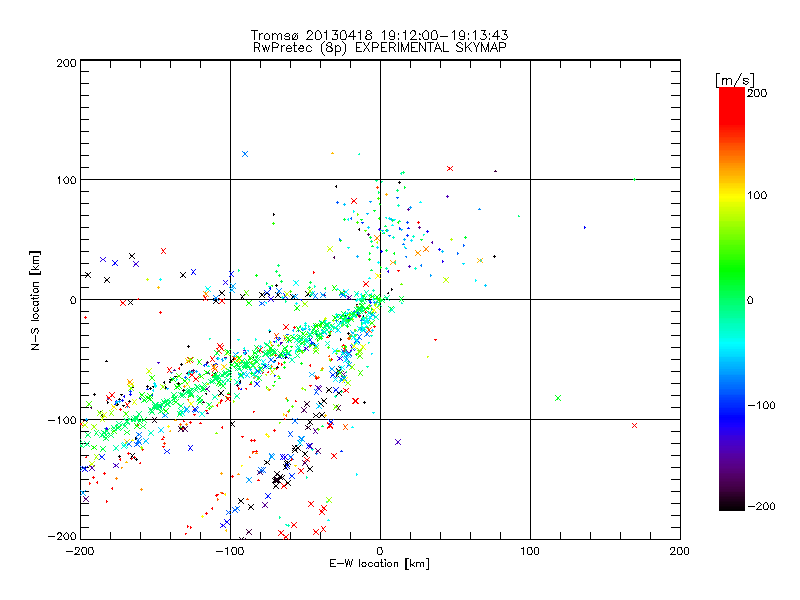The image size is (800, 600).
Task: Click the colorbar value label '0'
Action: [x=750, y=300]
